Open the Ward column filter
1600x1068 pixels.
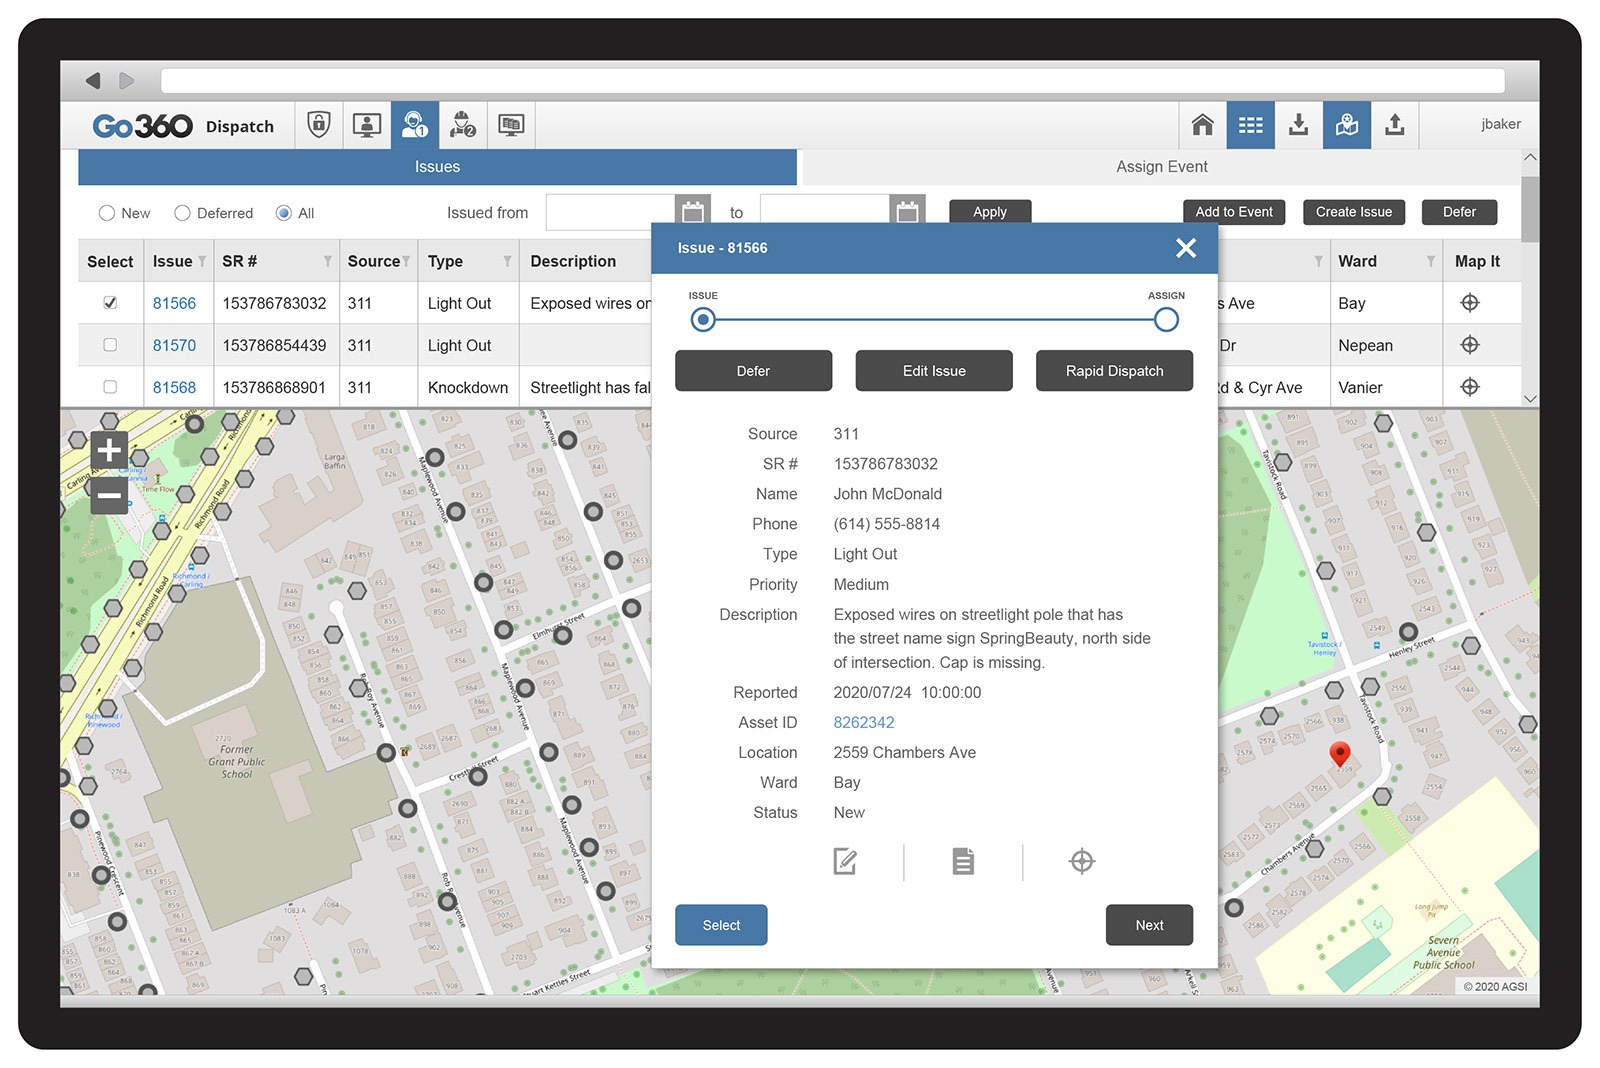click(1430, 262)
